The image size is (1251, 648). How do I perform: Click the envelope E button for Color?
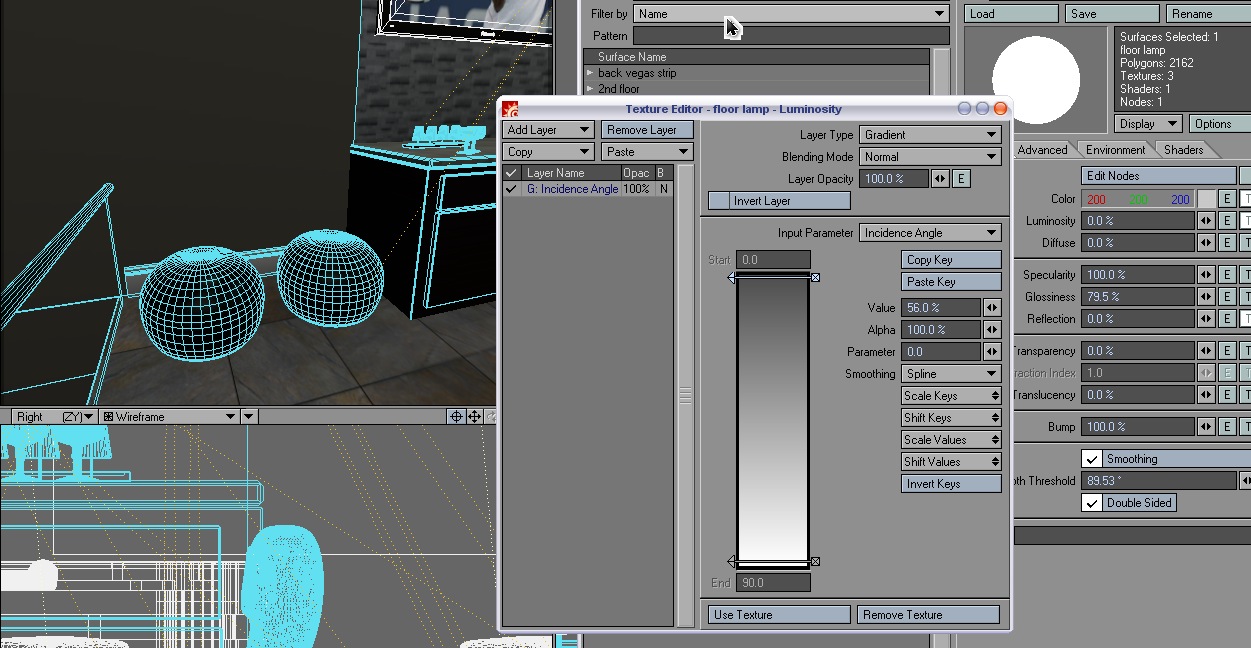[x=1227, y=199]
